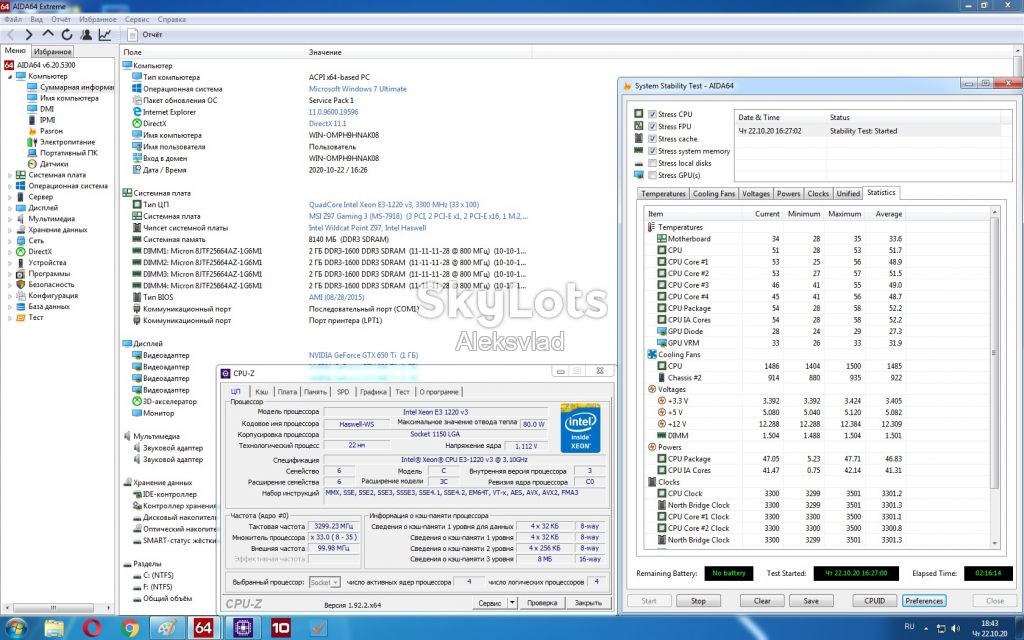Screen dimensions: 1024x640
Task: Click the DirectX icon in sidebar tree
Action: (21, 251)
